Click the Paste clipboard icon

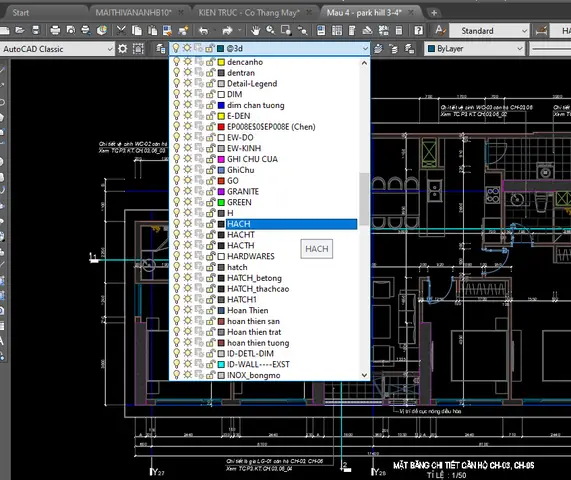[x=153, y=30]
